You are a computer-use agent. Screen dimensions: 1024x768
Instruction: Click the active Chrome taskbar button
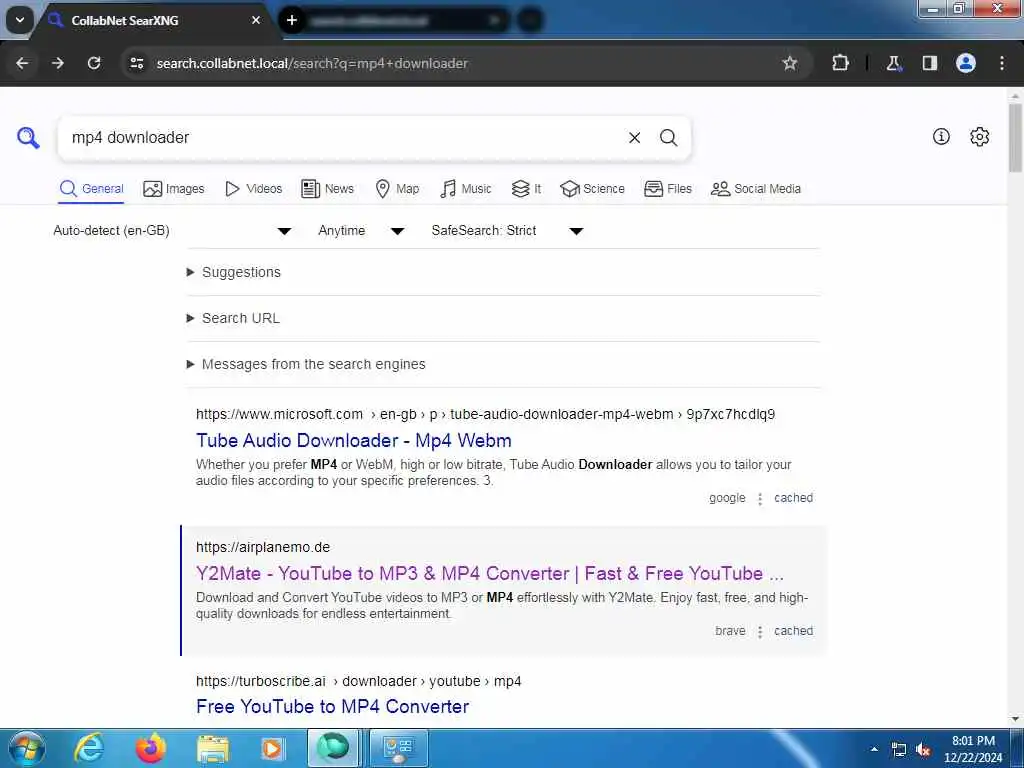click(333, 748)
